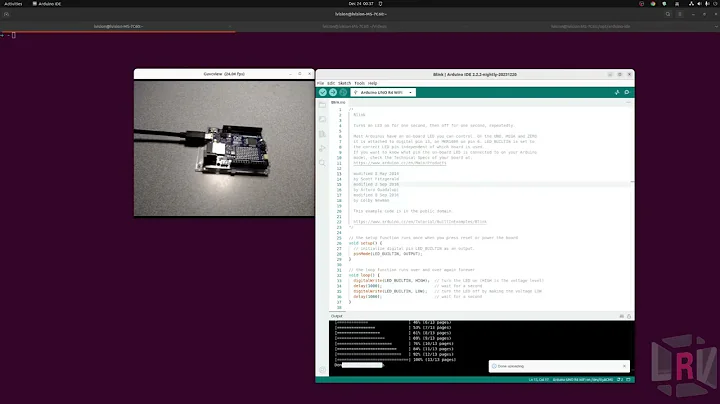Open the Sketch menu

pyautogui.click(x=344, y=83)
